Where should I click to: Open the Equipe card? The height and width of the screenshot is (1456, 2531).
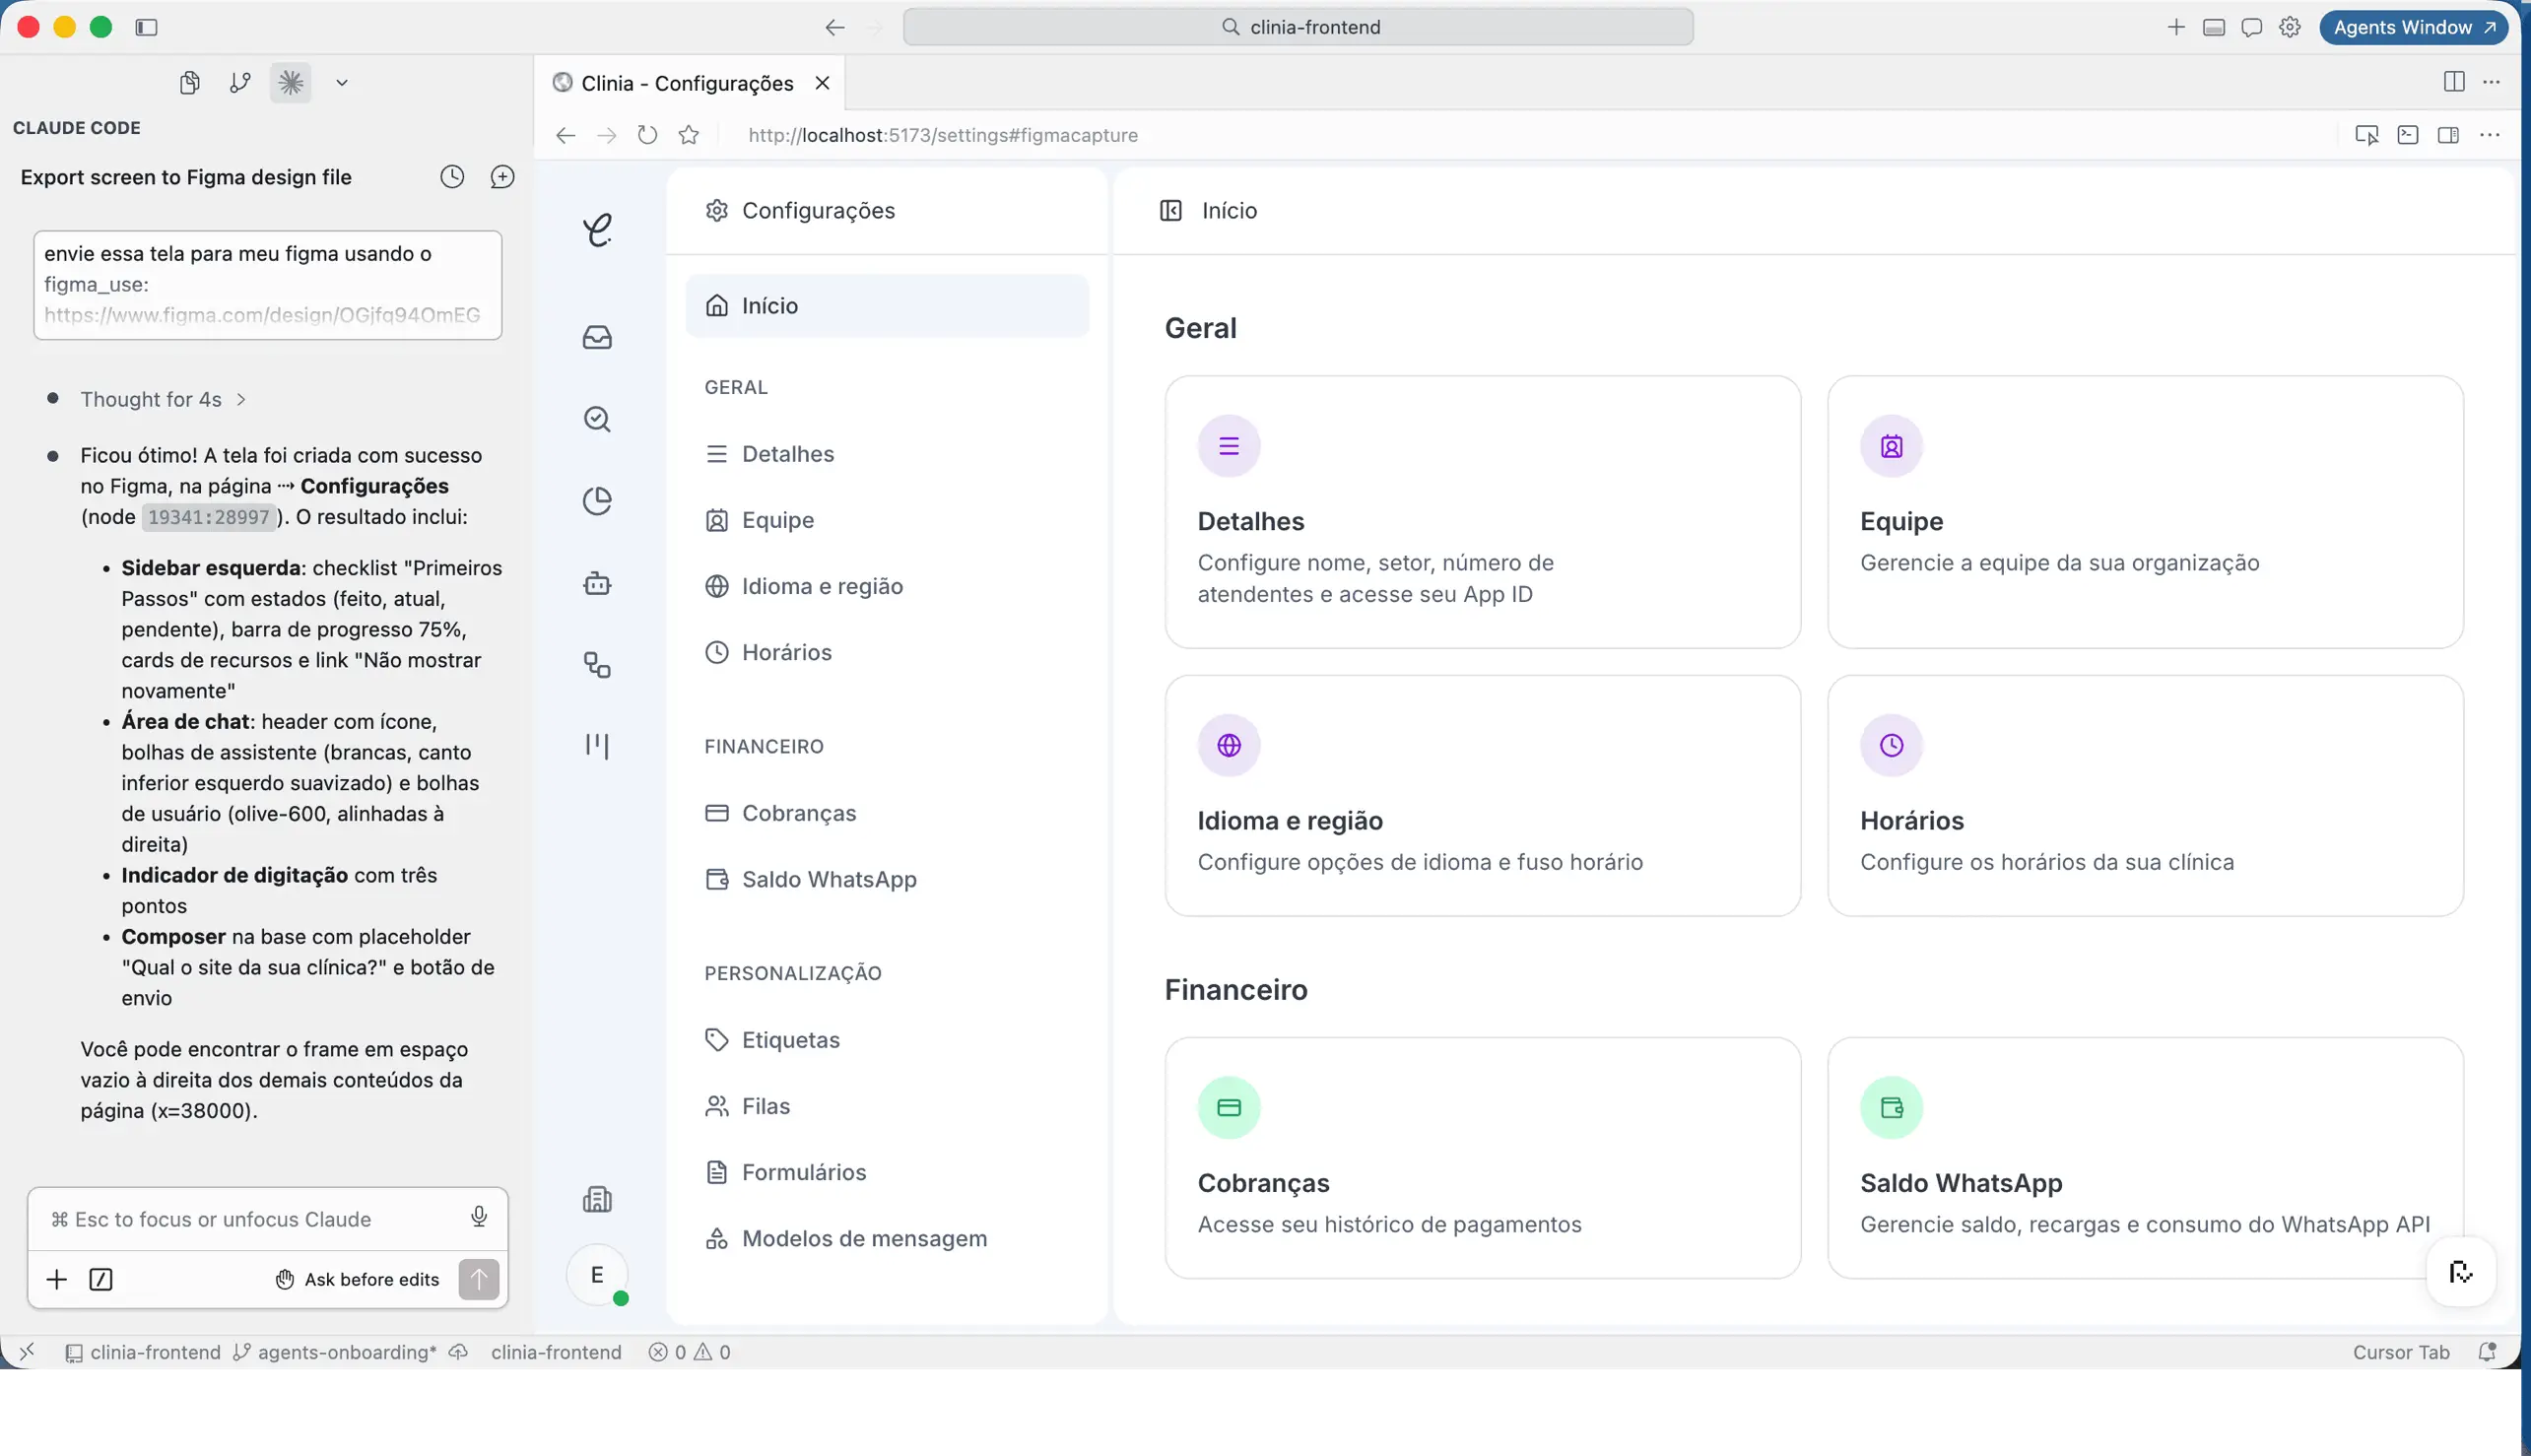[x=2145, y=512]
